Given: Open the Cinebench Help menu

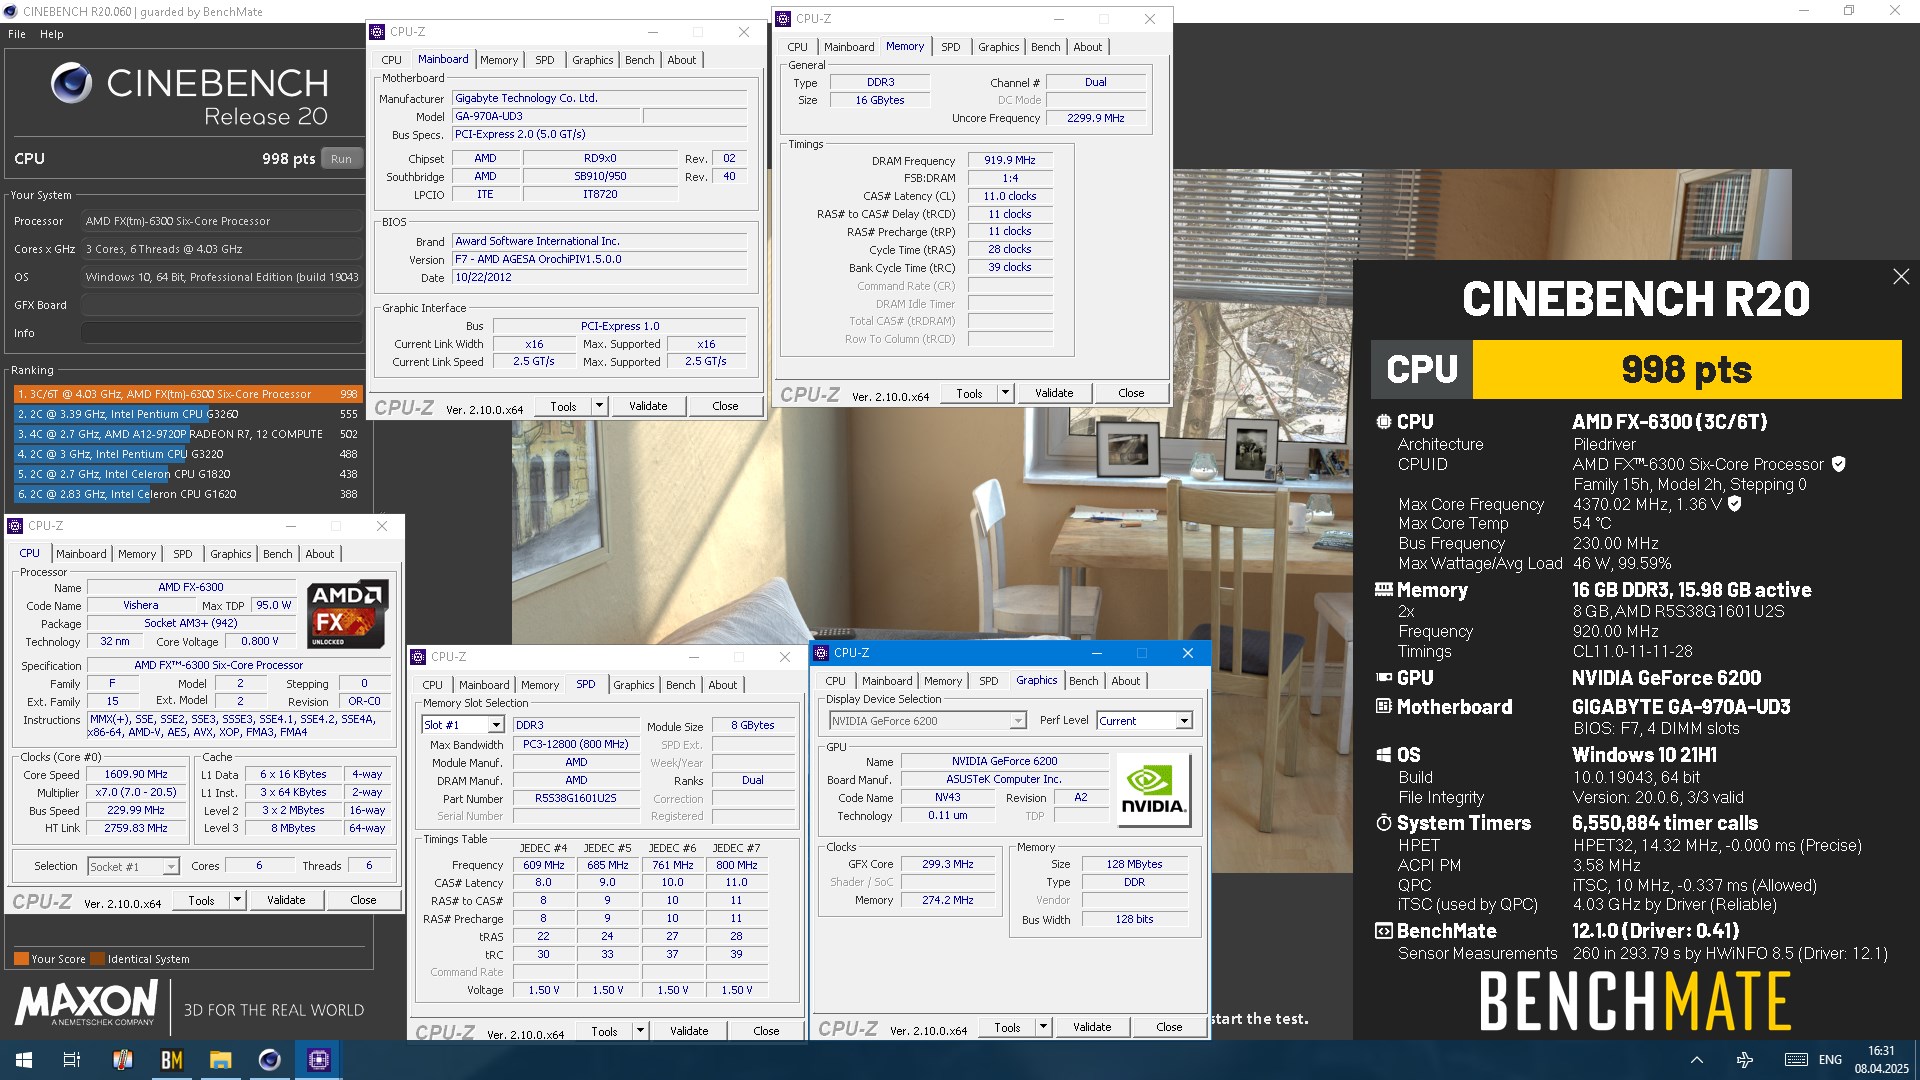Looking at the screenshot, I should (52, 34).
